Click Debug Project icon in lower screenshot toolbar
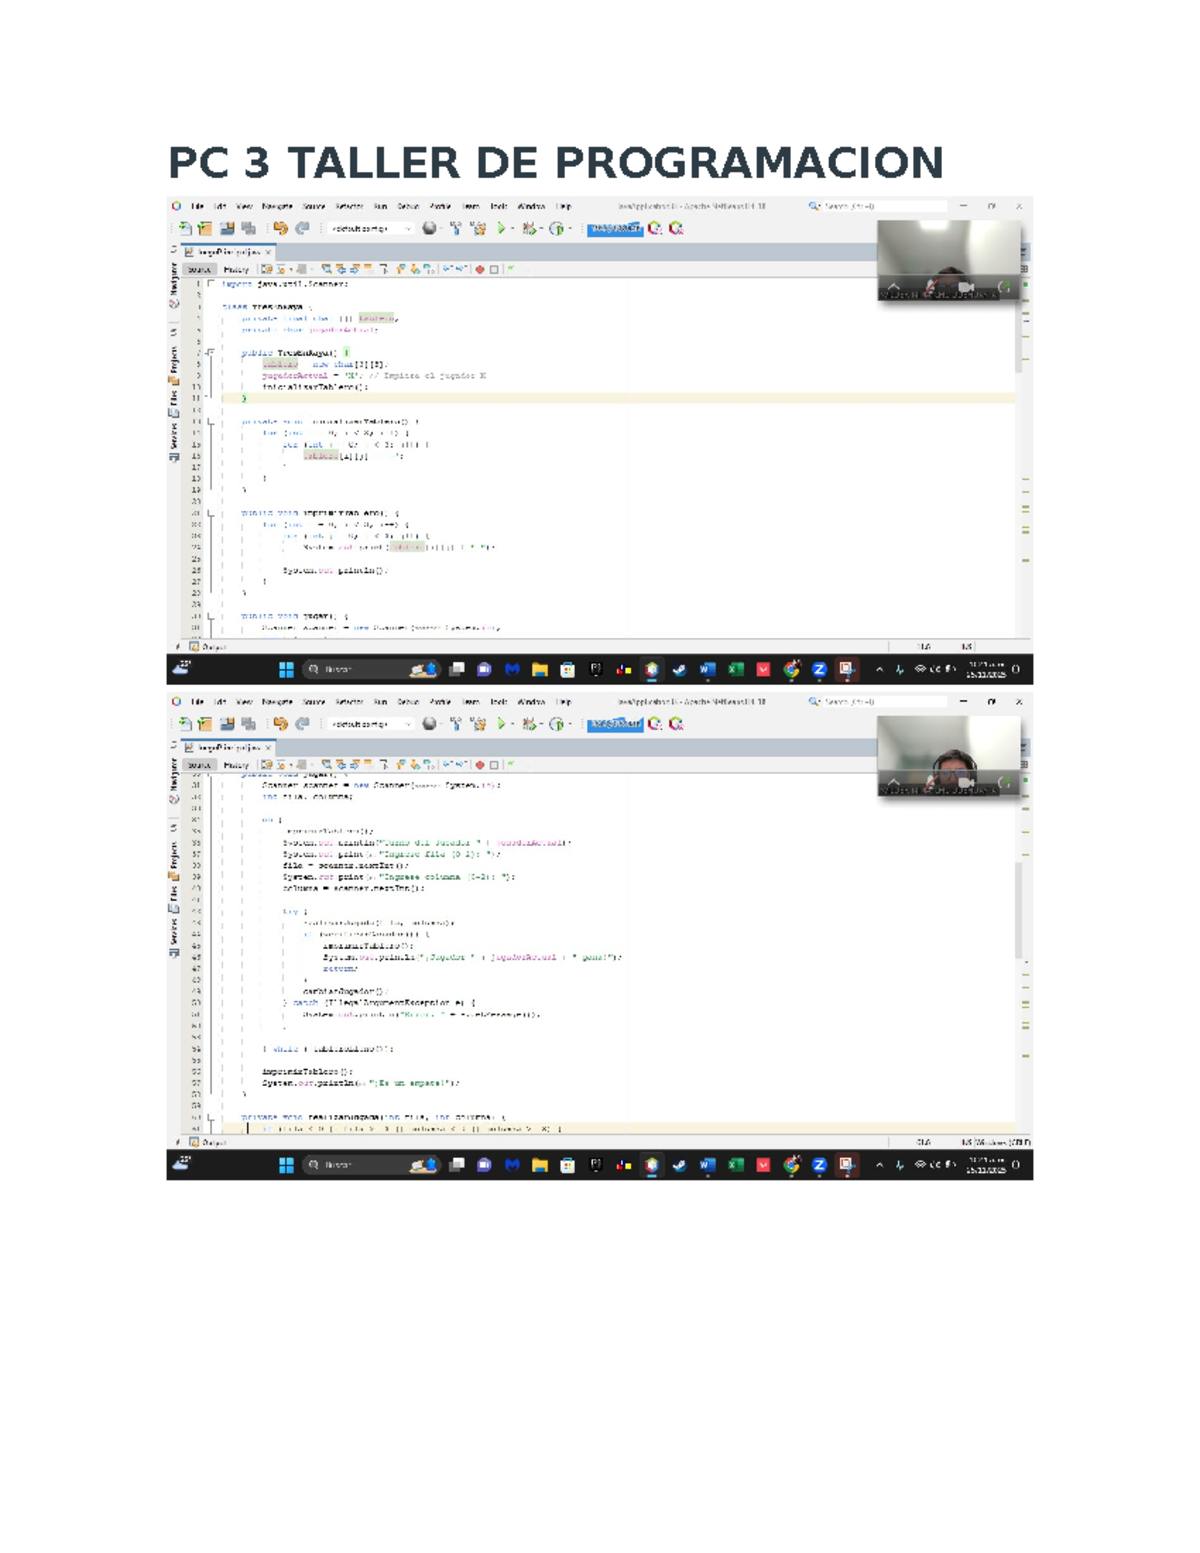 (x=529, y=724)
